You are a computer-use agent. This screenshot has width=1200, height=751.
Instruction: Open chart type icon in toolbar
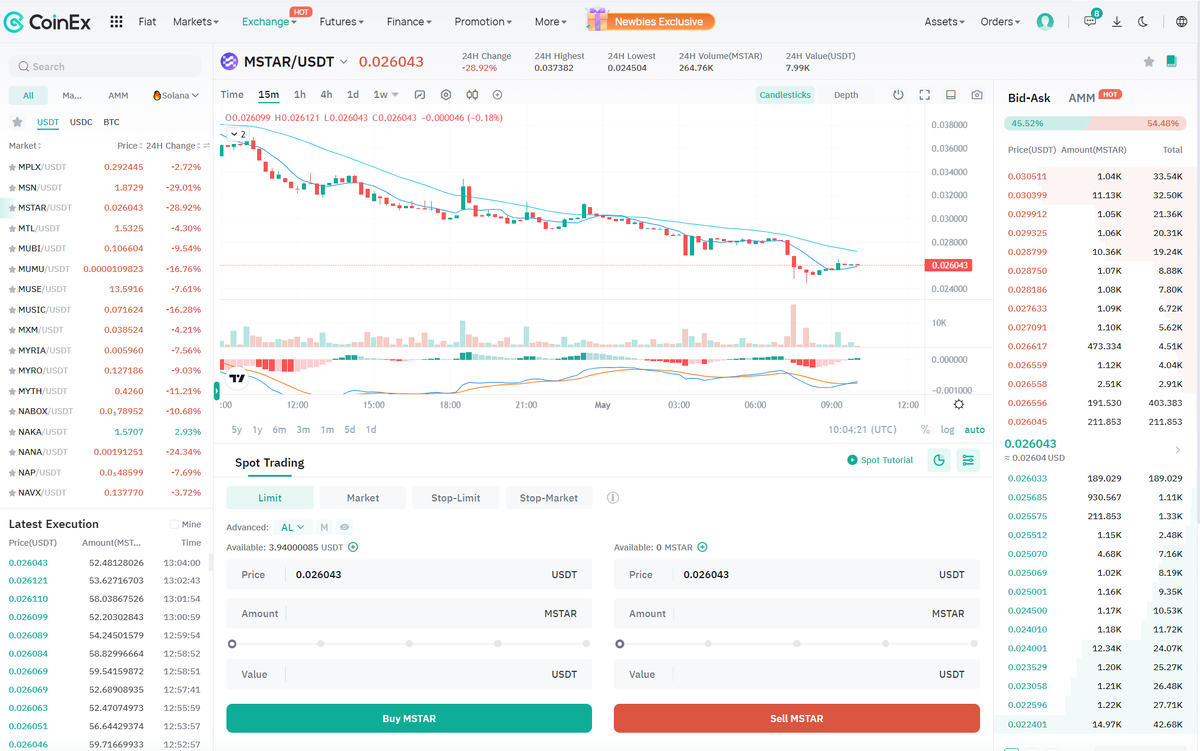pyautogui.click(x=420, y=95)
